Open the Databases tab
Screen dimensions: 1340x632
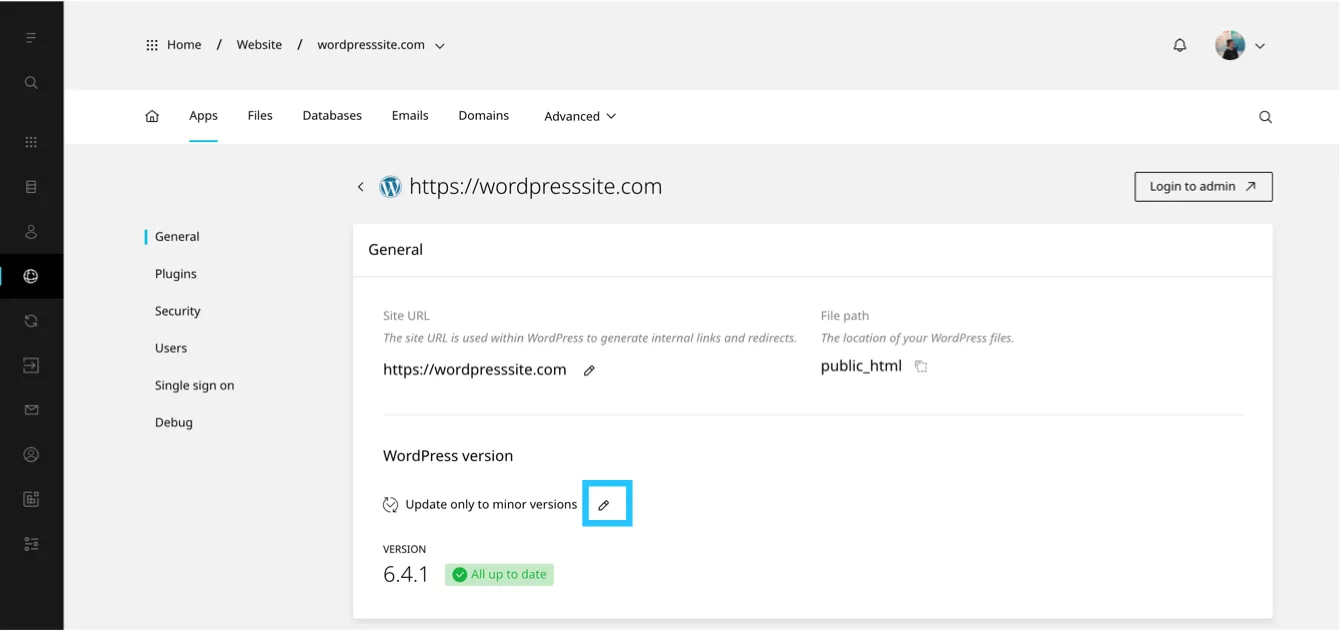[x=332, y=116]
